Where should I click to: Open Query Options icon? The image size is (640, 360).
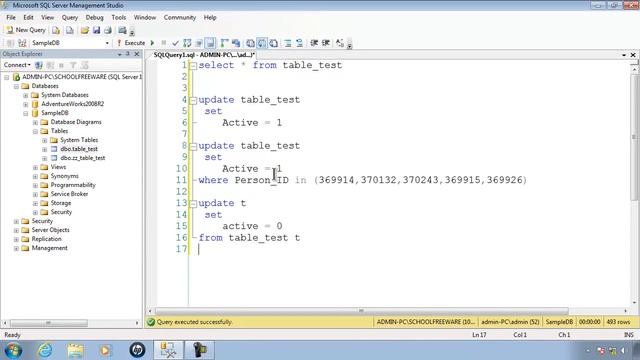pos(199,43)
